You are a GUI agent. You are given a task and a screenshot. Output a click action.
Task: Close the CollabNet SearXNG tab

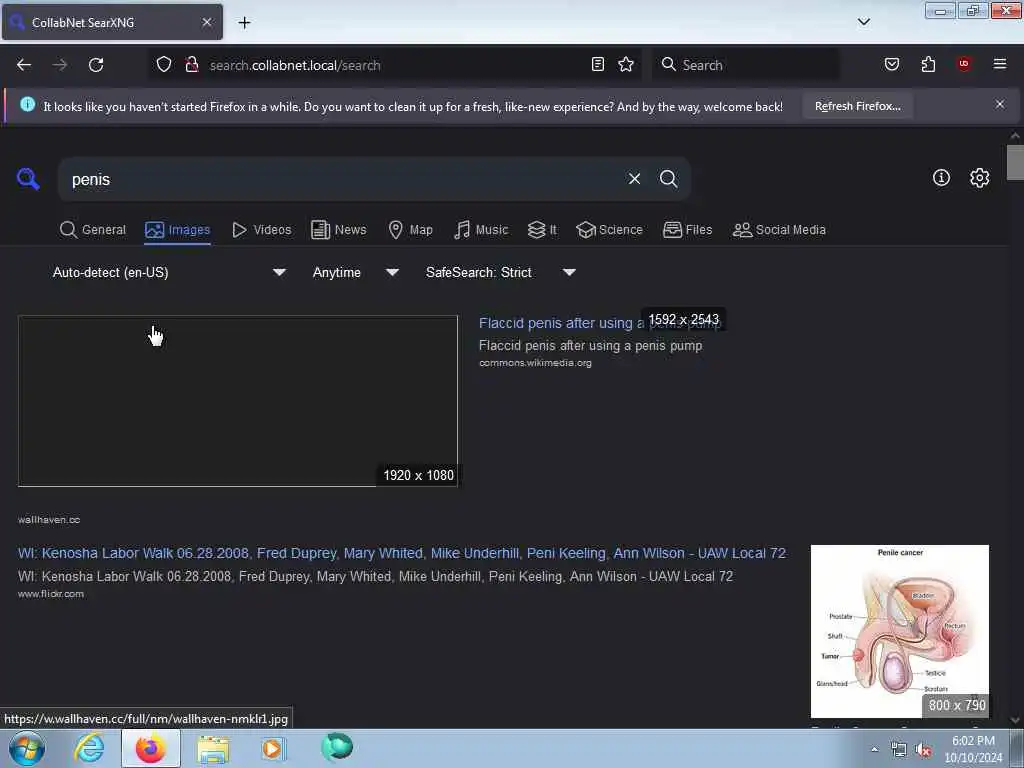206,22
